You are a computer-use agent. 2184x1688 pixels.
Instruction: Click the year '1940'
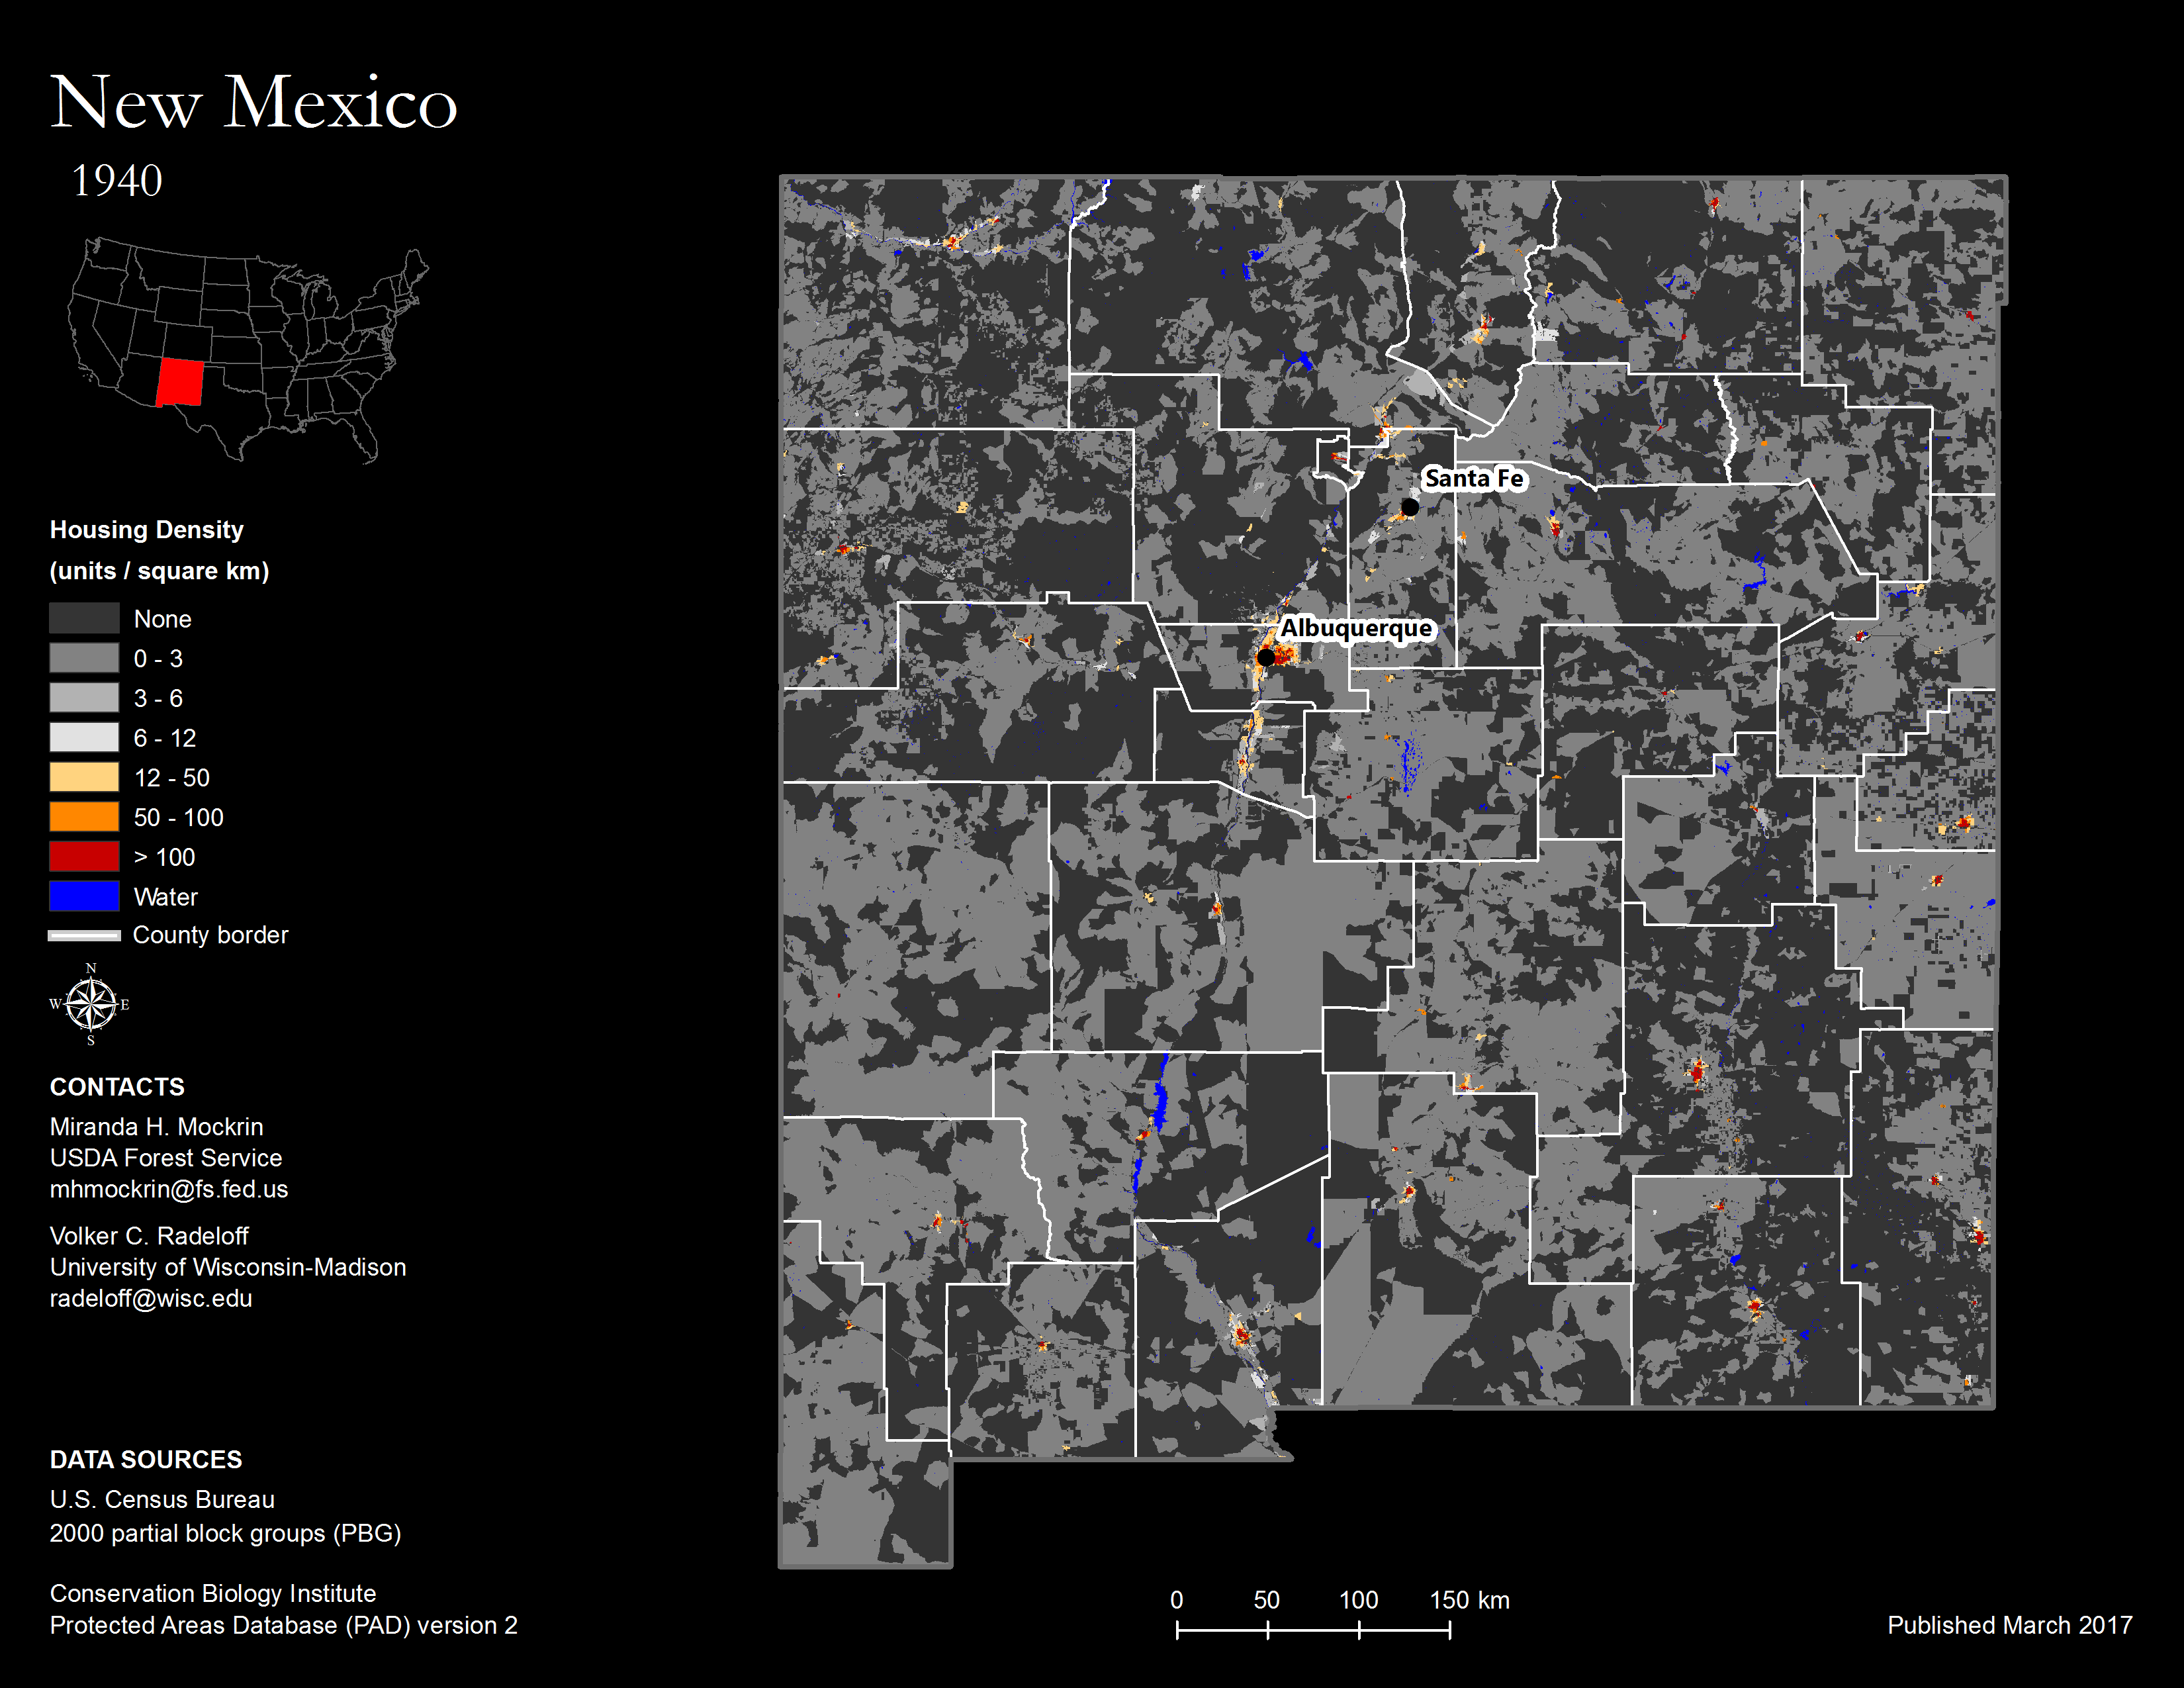coord(116,180)
